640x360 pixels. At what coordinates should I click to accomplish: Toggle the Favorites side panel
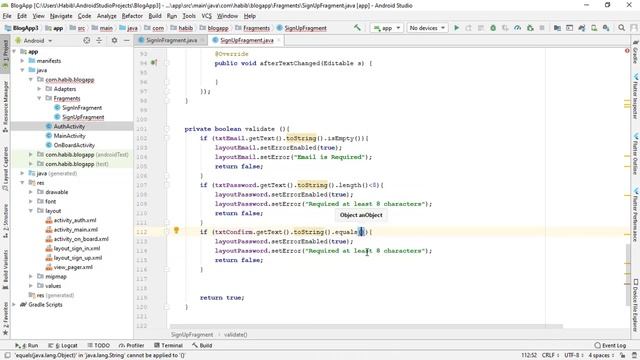click(5, 319)
